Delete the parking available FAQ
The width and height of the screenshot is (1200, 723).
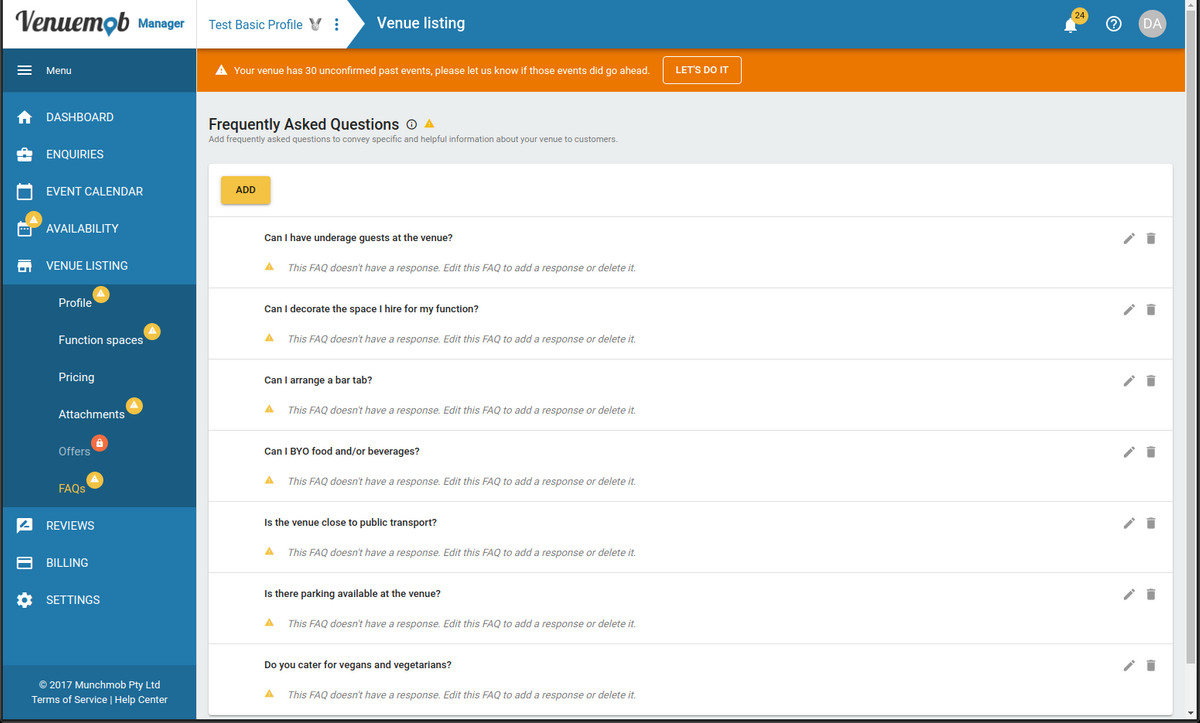[1150, 594]
